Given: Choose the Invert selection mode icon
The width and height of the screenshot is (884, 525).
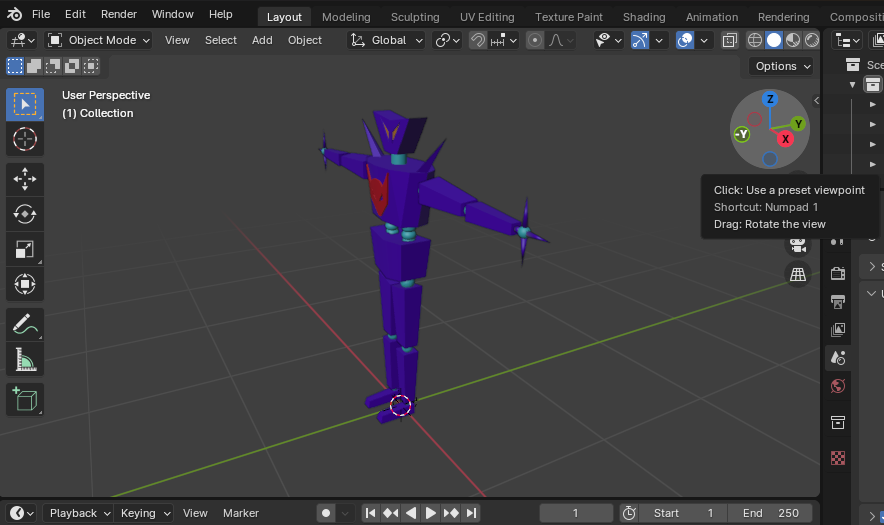Looking at the screenshot, I should pyautogui.click(x=72, y=67).
